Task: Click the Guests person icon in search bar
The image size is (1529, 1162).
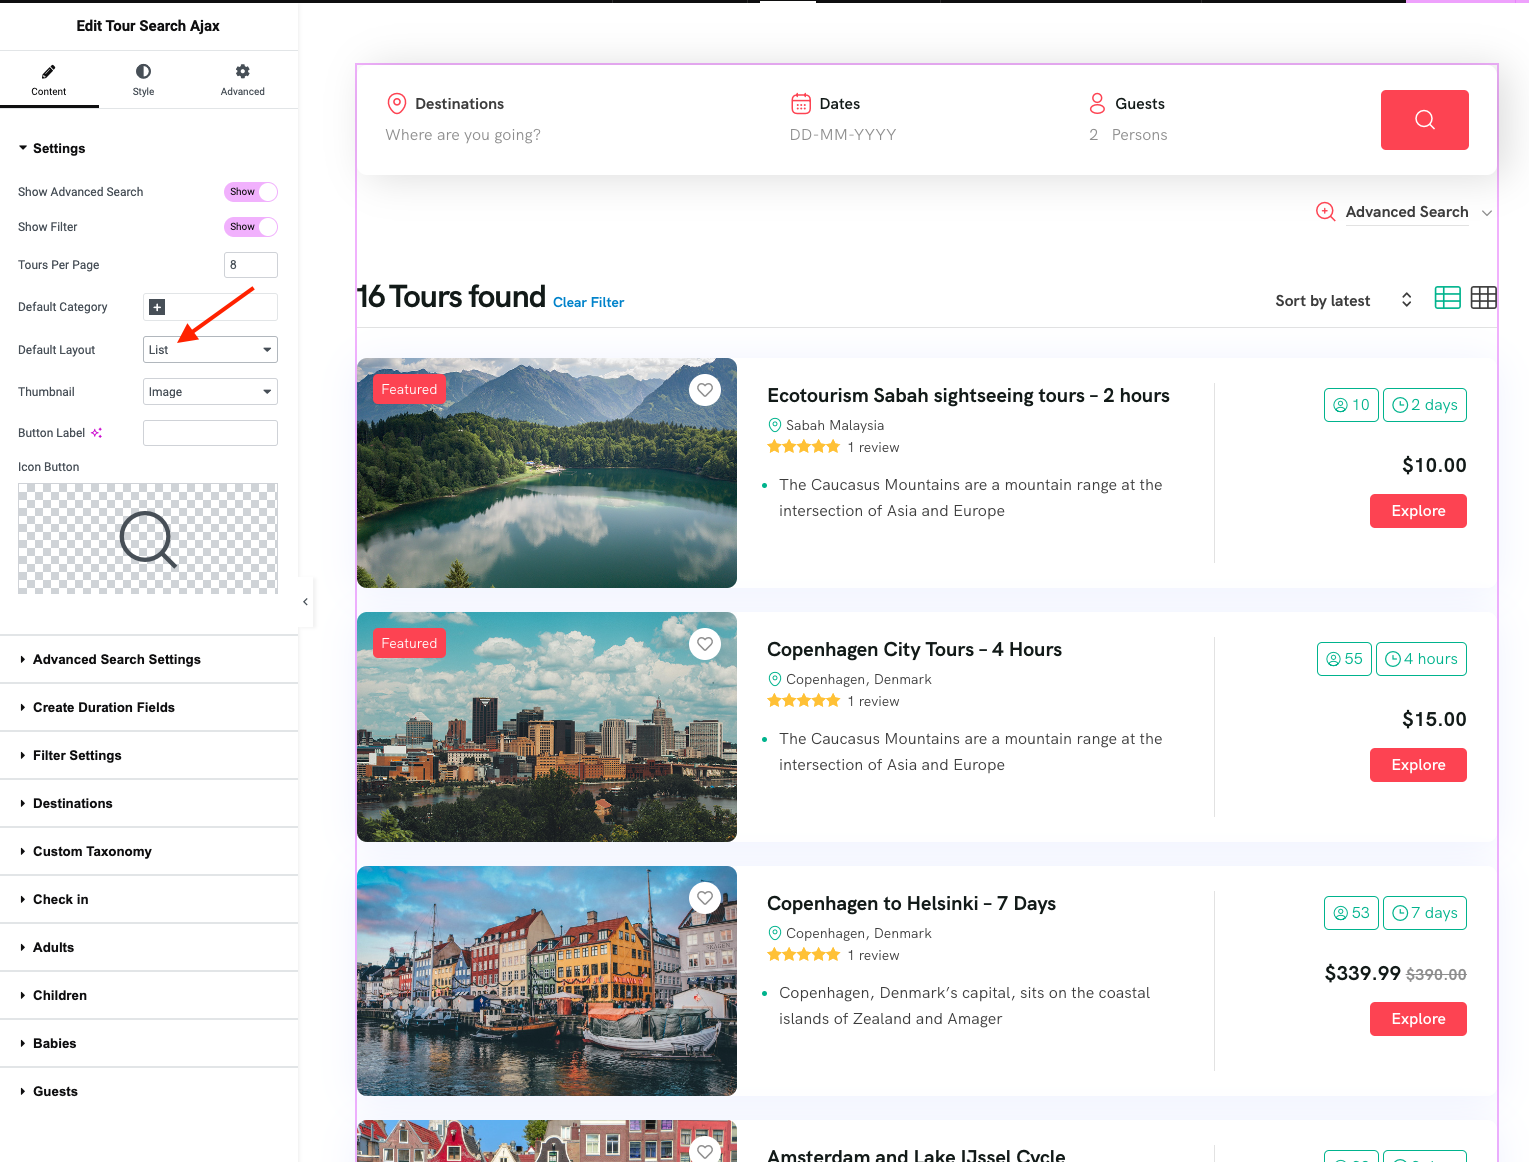Action: [1097, 103]
